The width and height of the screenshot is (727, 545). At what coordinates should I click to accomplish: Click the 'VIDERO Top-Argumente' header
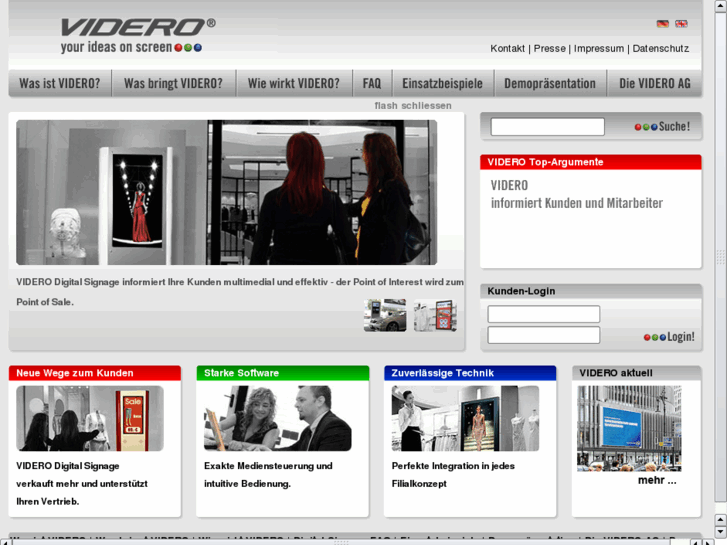click(591, 162)
